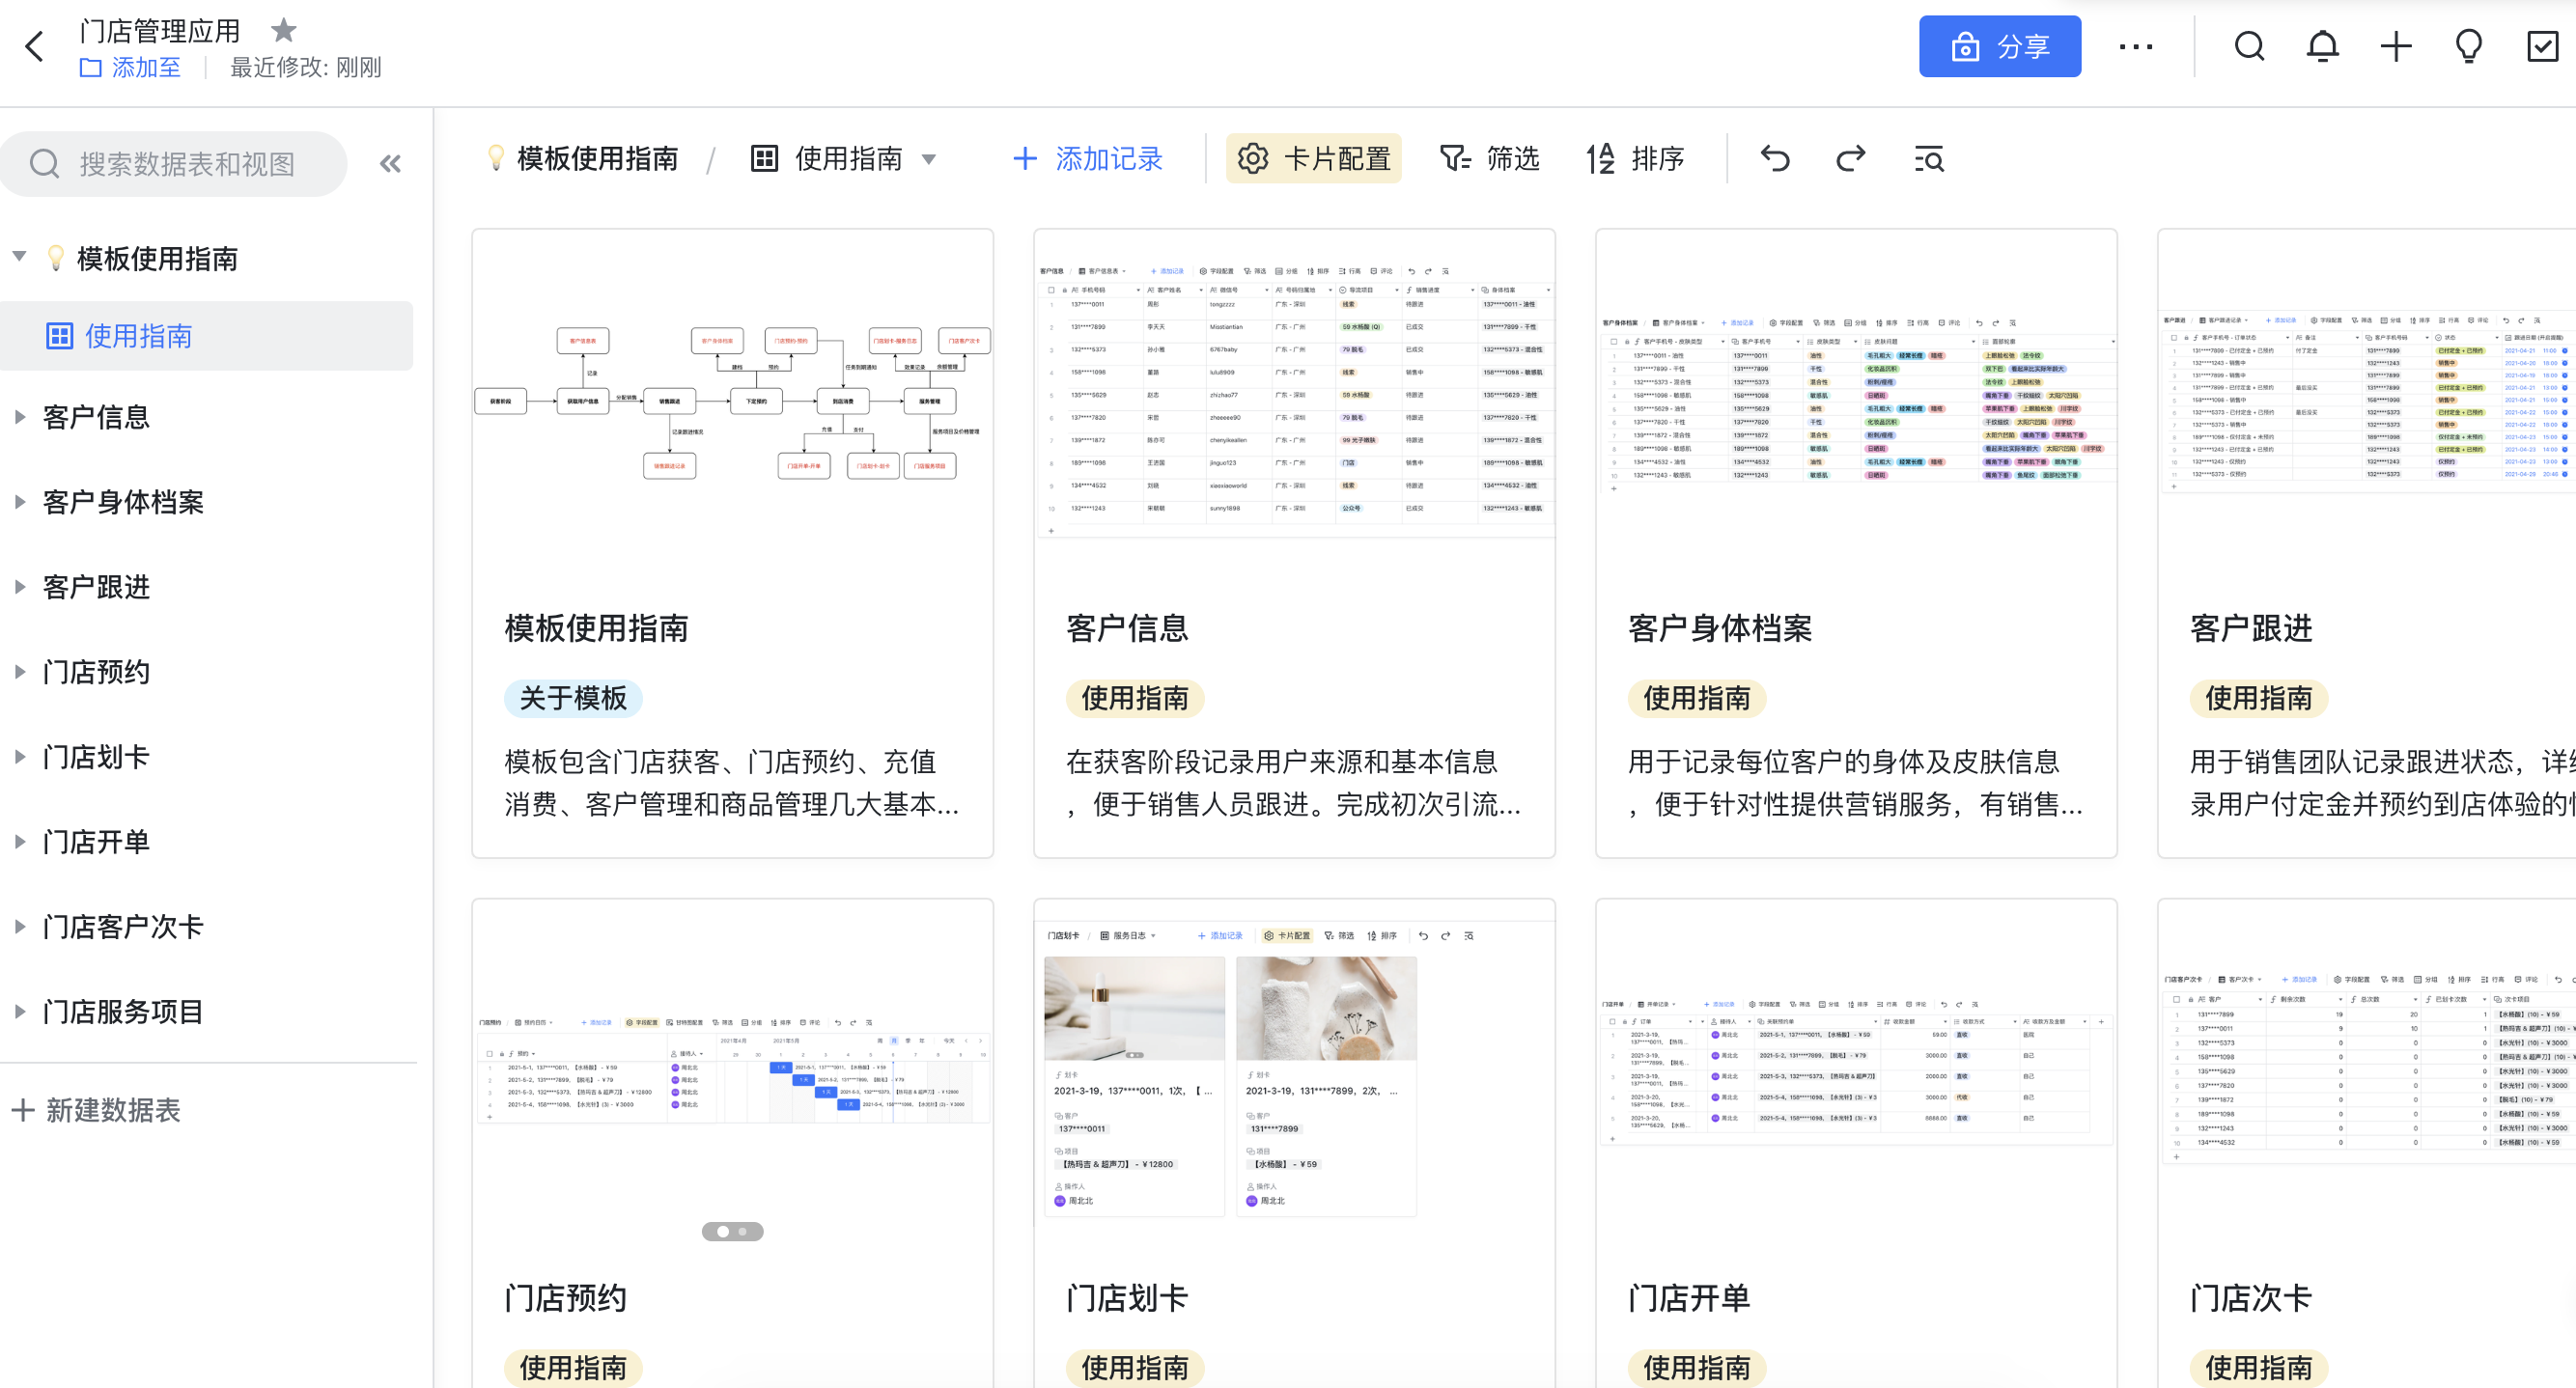
Task: Open the search magnifier in top bar
Action: 2249,46
